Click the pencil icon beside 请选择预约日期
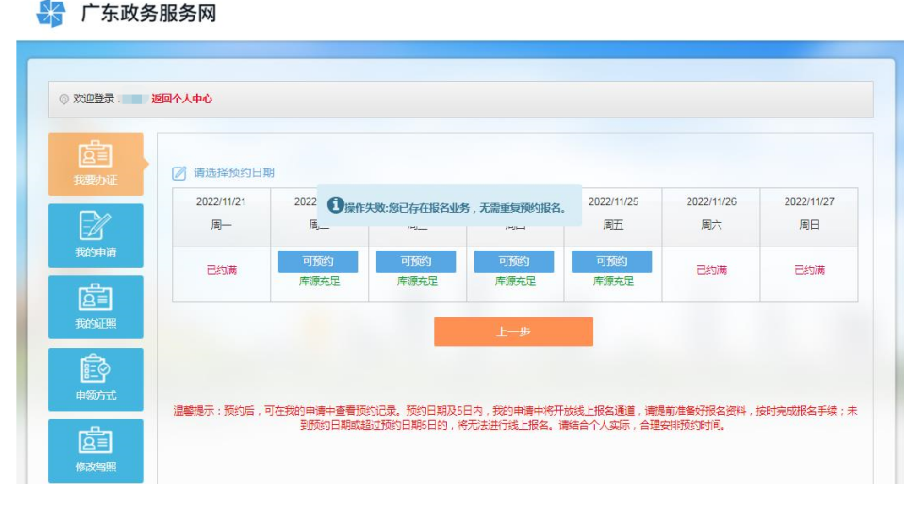The image size is (910, 506). pyautogui.click(x=179, y=173)
